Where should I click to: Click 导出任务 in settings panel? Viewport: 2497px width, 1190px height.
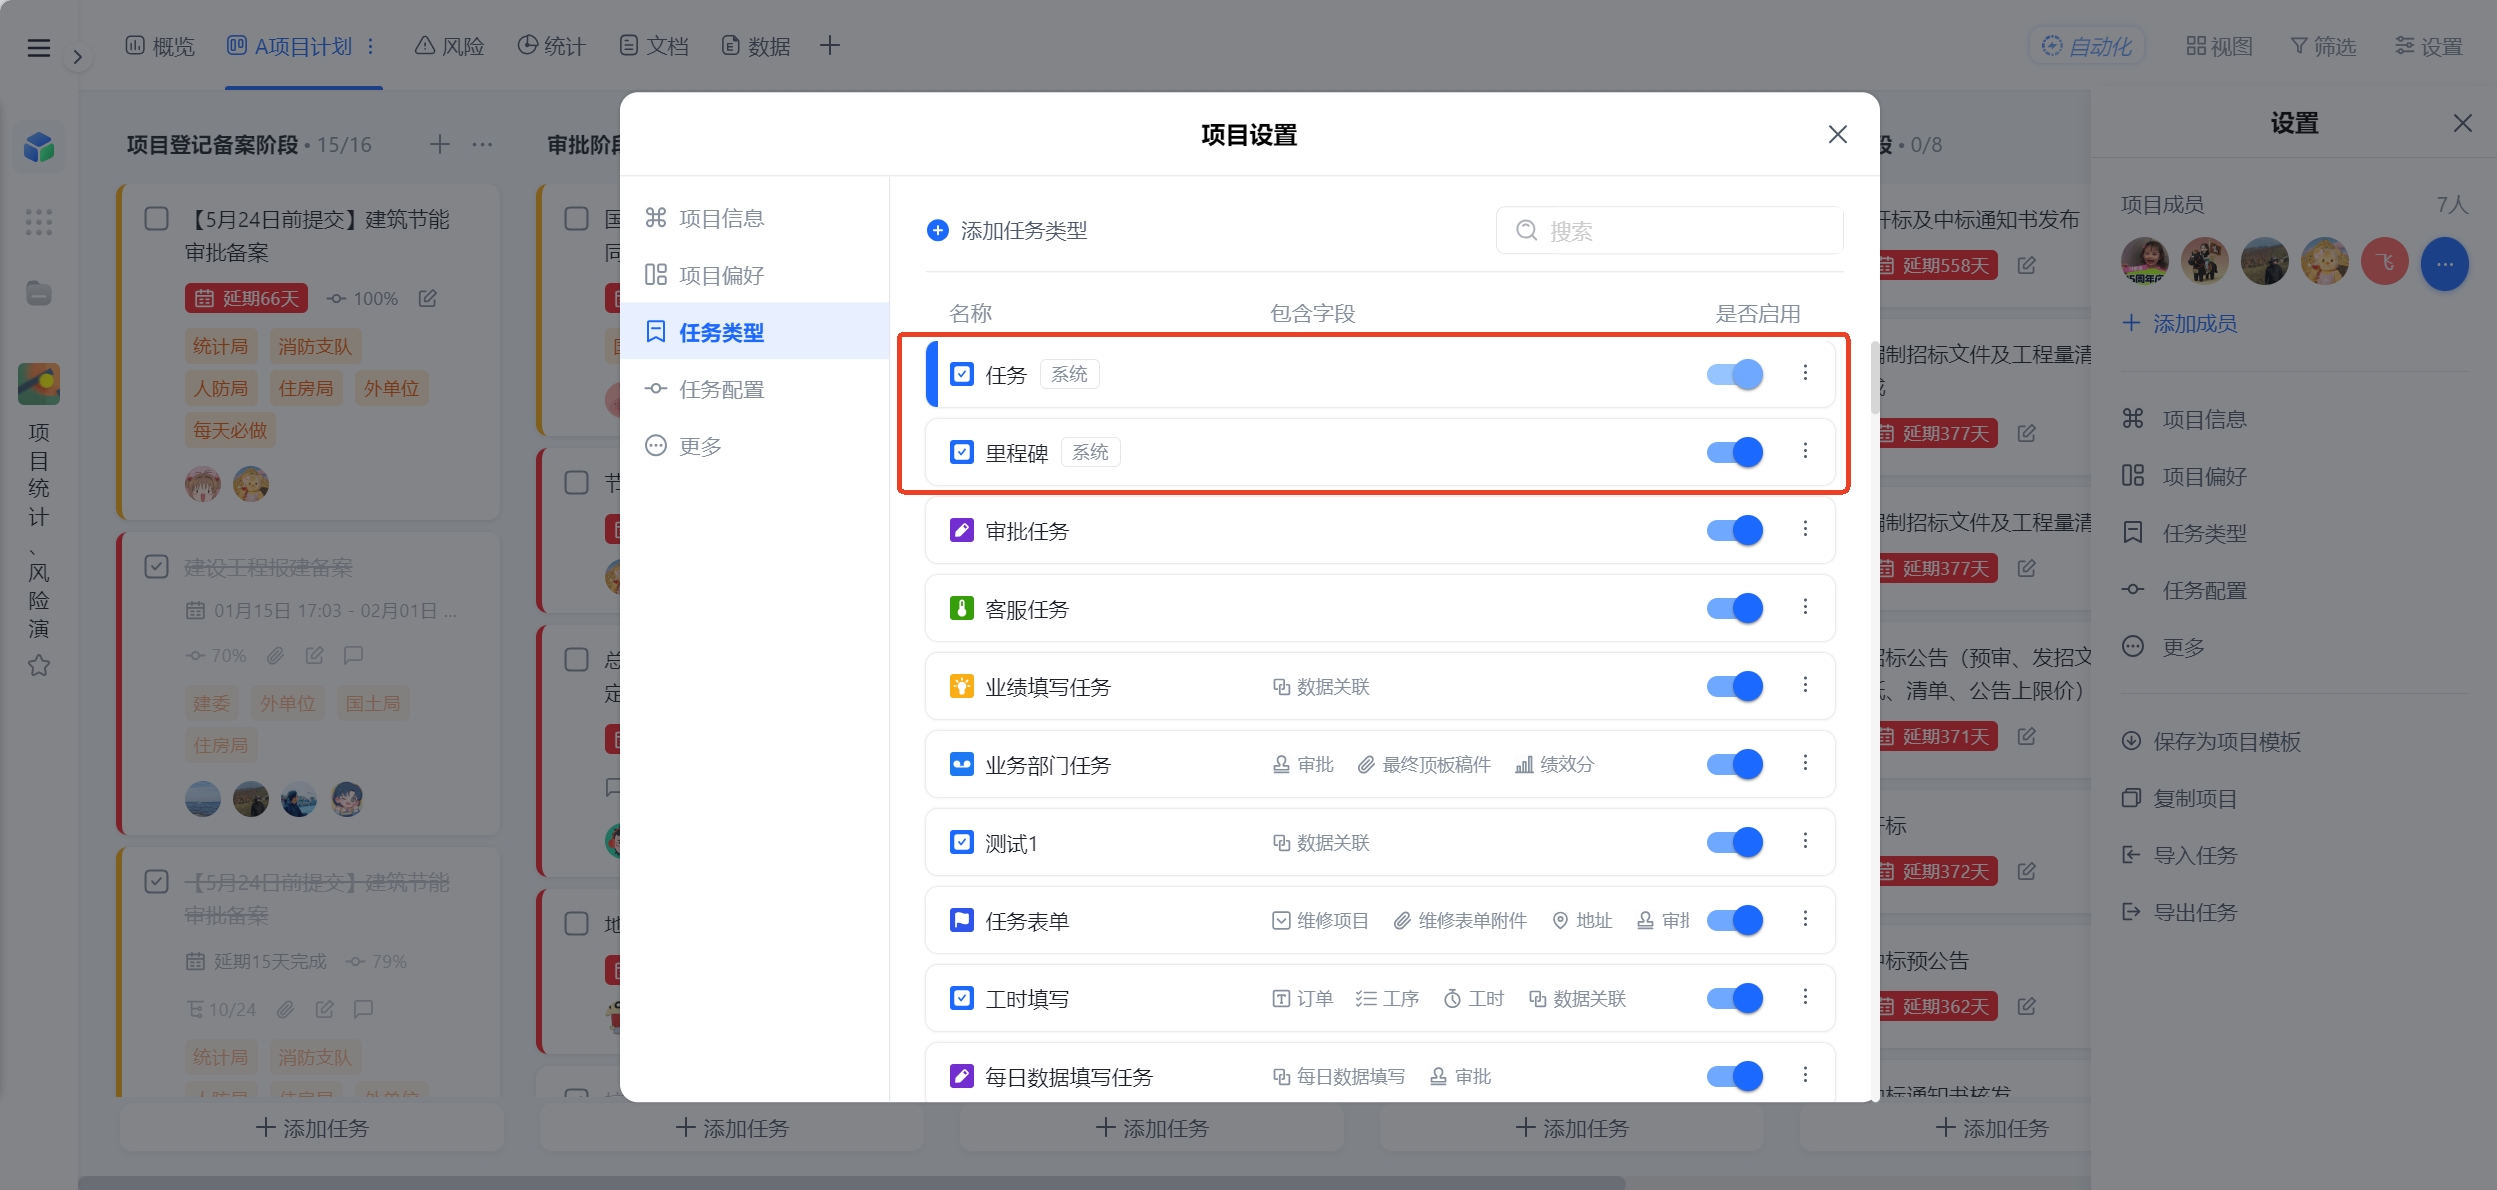tap(2179, 912)
